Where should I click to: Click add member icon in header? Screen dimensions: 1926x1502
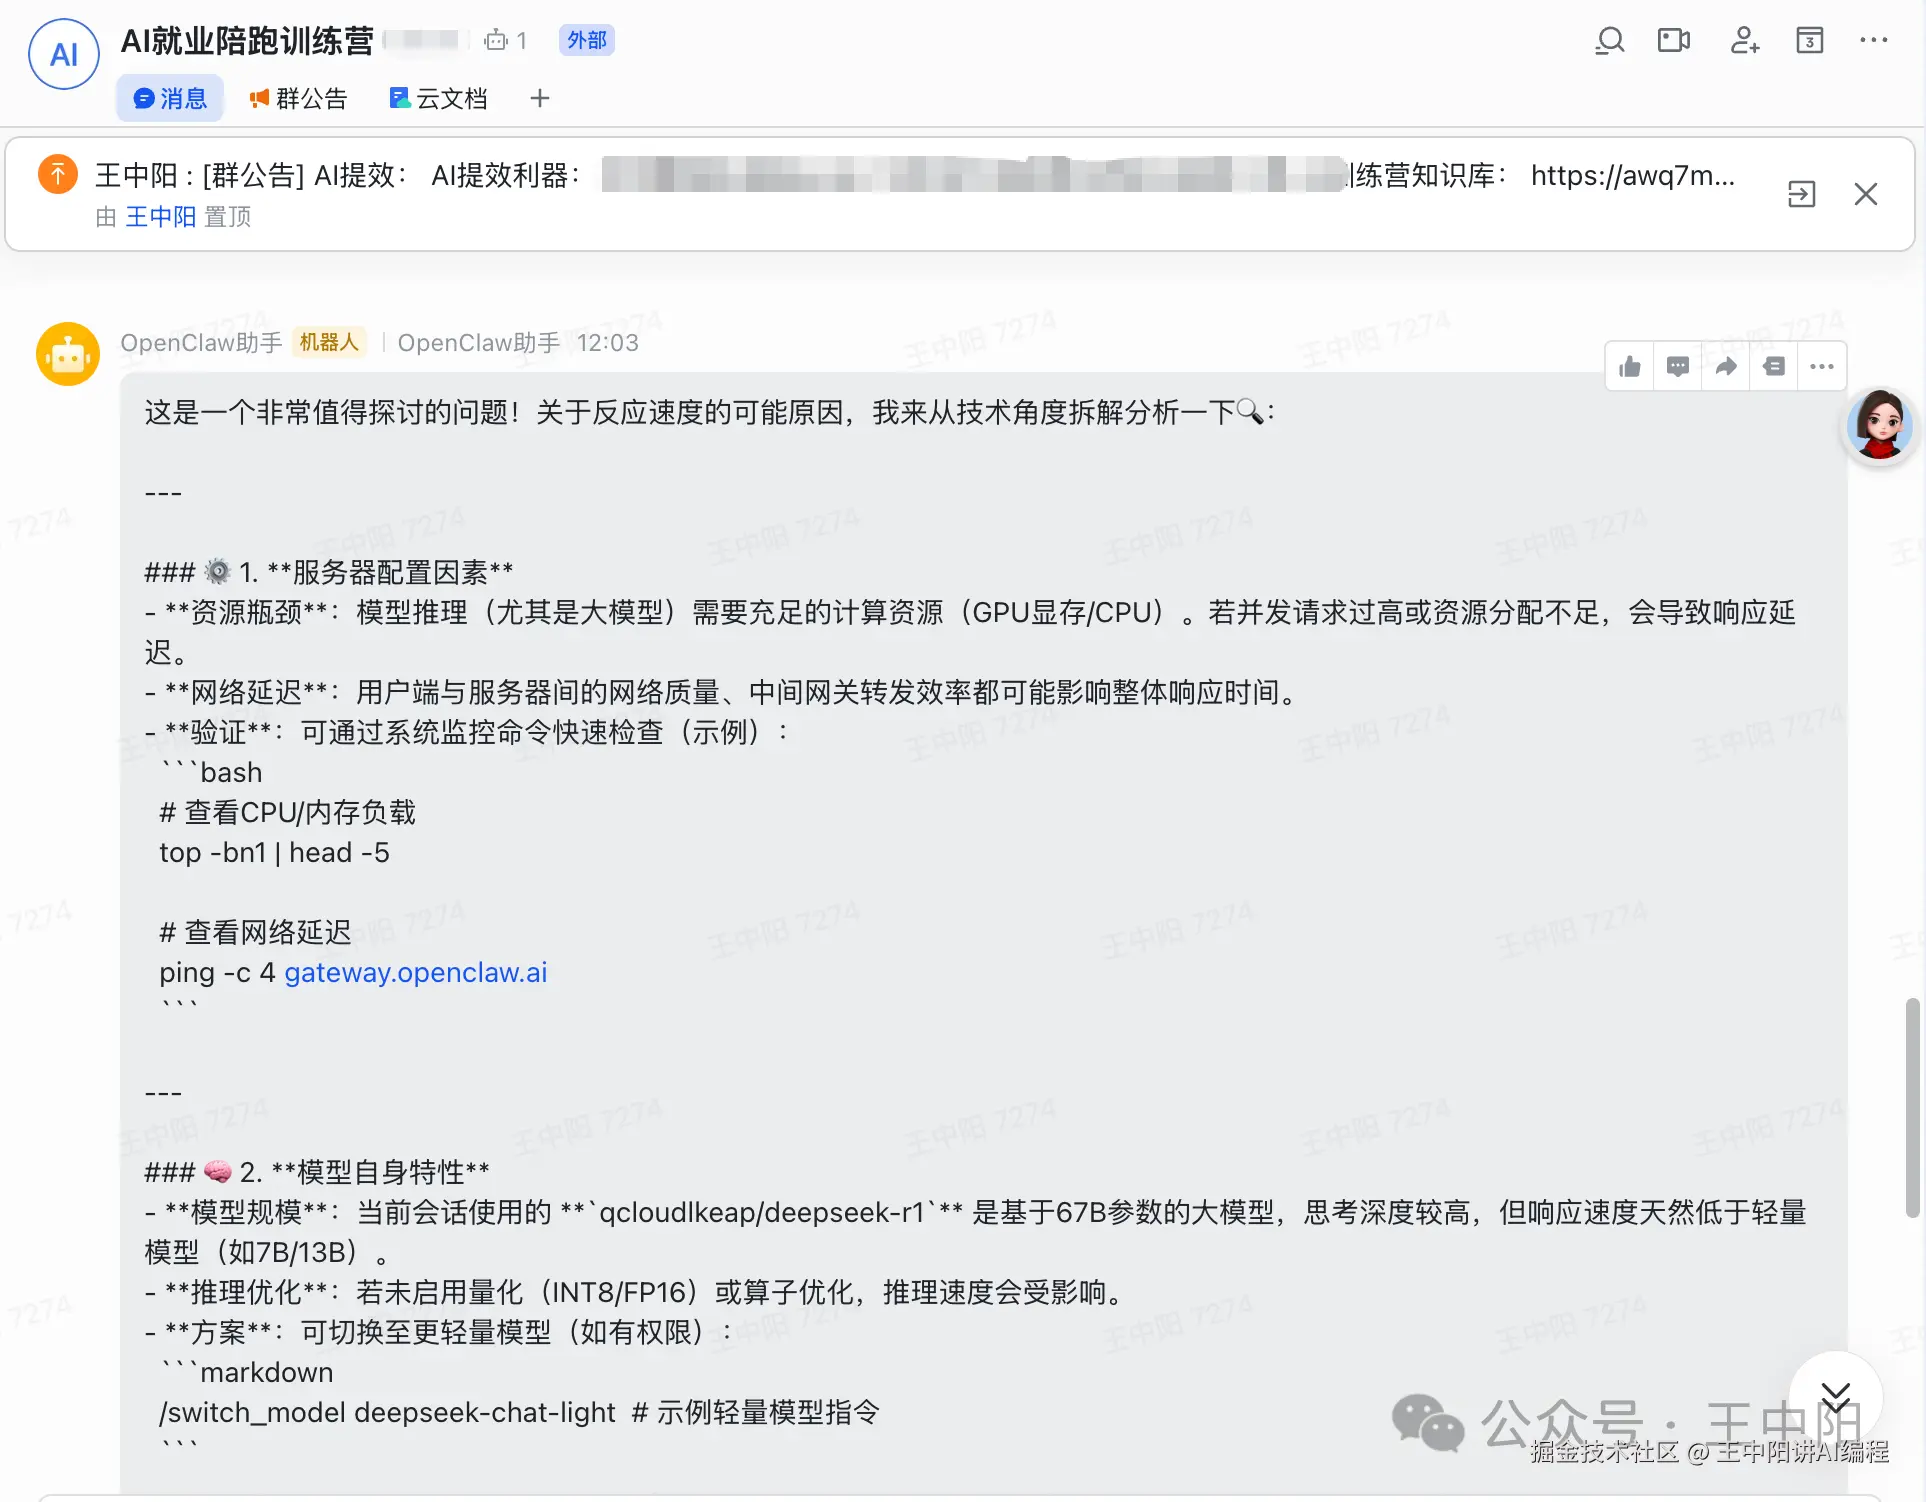[x=1744, y=41]
